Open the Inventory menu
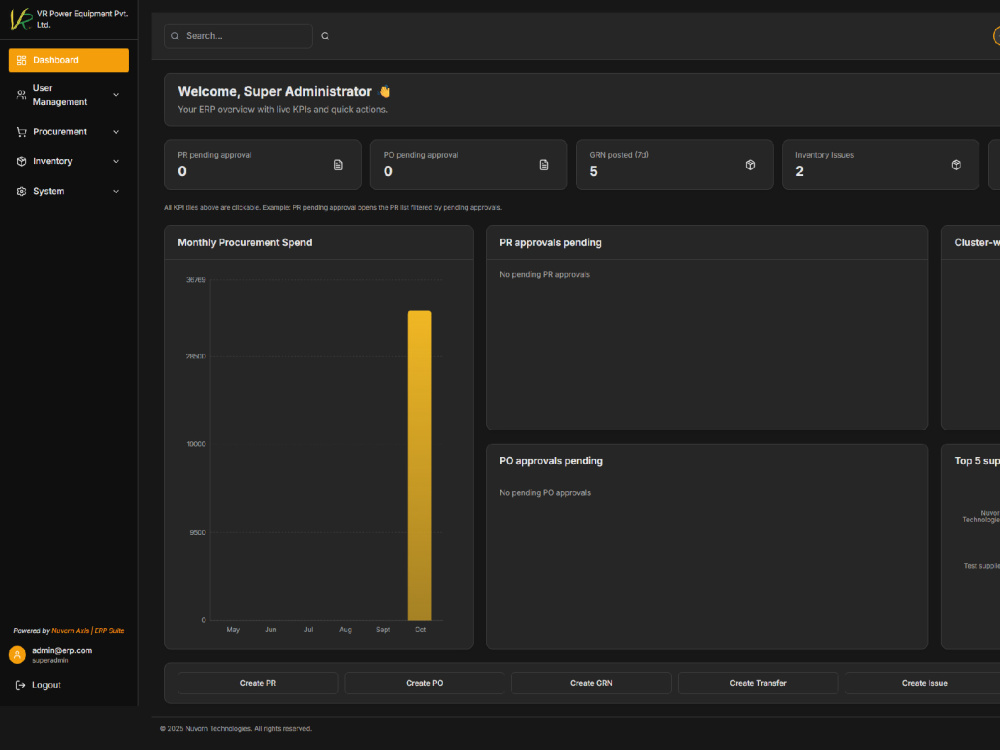This screenshot has height=750, width=1000. tap(69, 161)
